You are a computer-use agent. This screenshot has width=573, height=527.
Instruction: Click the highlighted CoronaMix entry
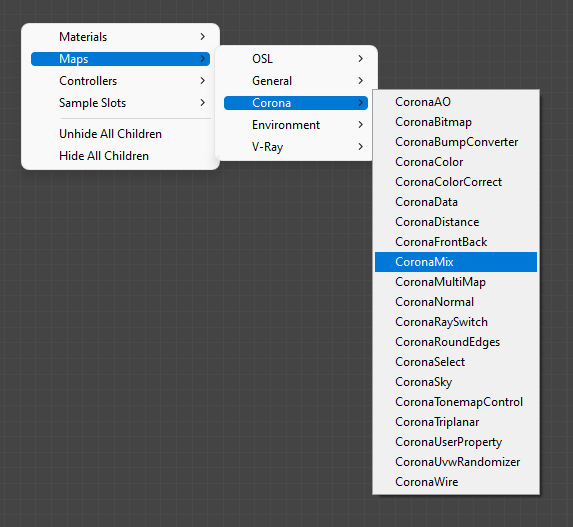coord(456,262)
